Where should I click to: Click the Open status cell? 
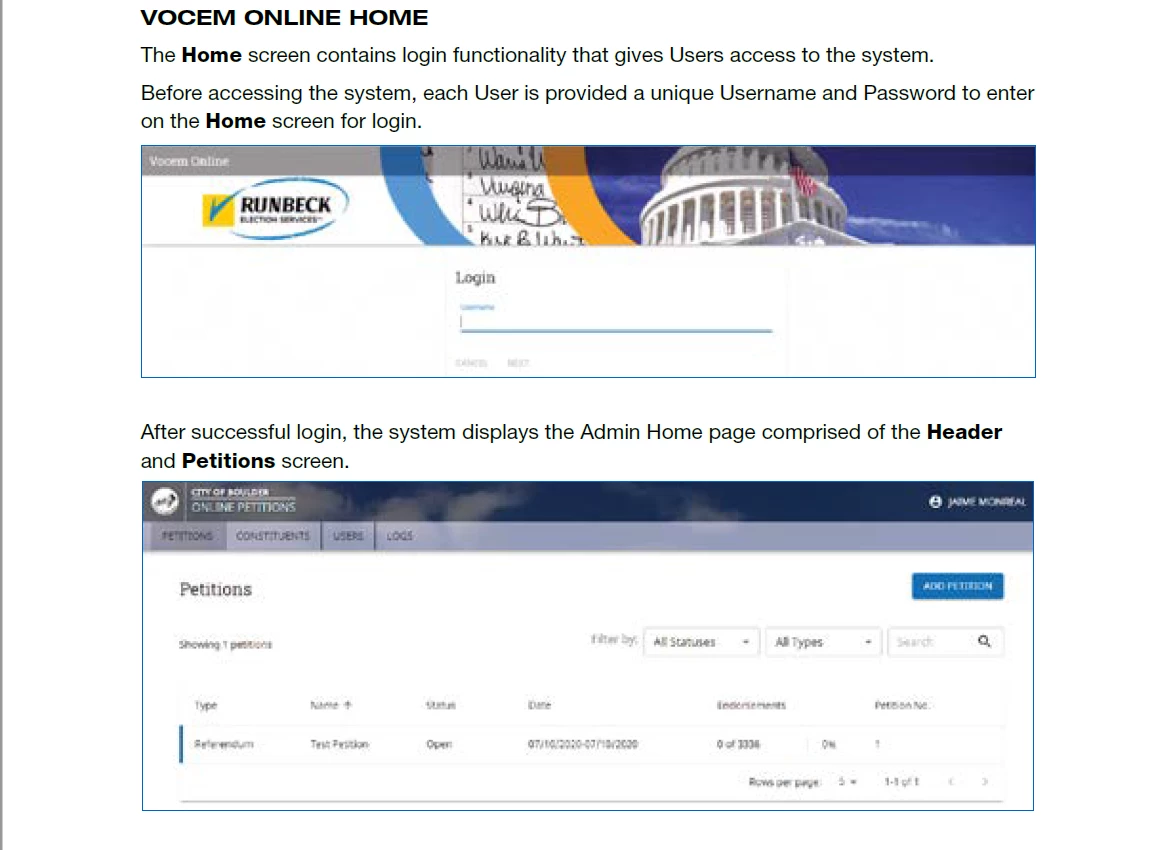pyautogui.click(x=439, y=744)
